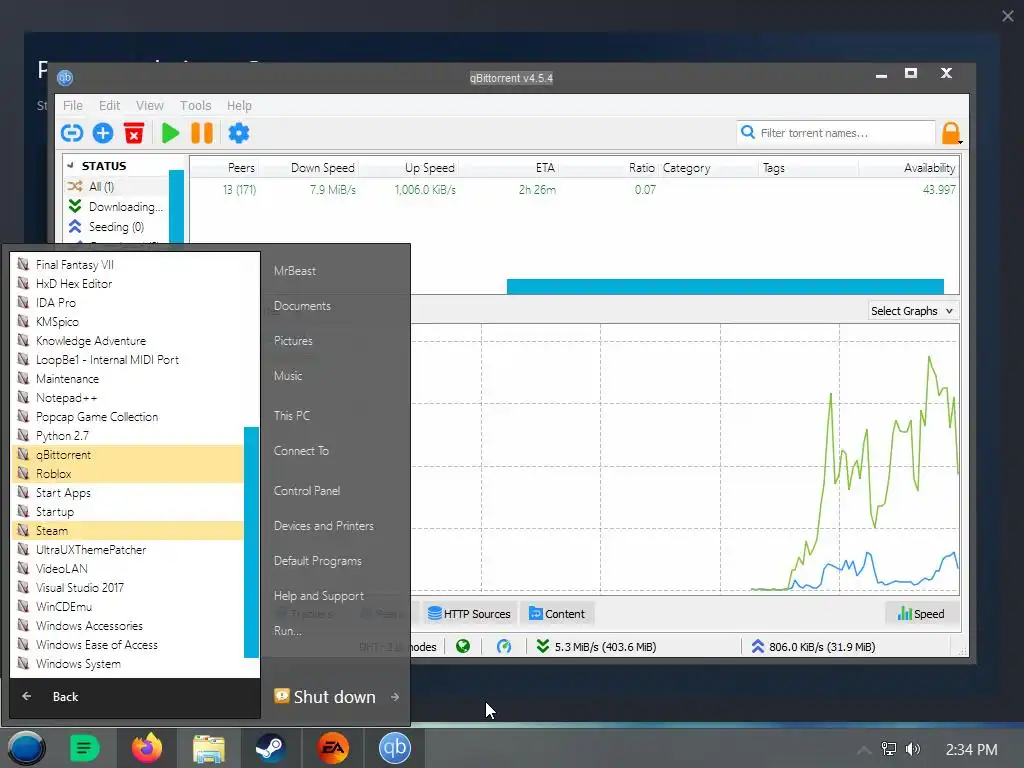
Task: Open the View menu
Action: [x=150, y=106]
